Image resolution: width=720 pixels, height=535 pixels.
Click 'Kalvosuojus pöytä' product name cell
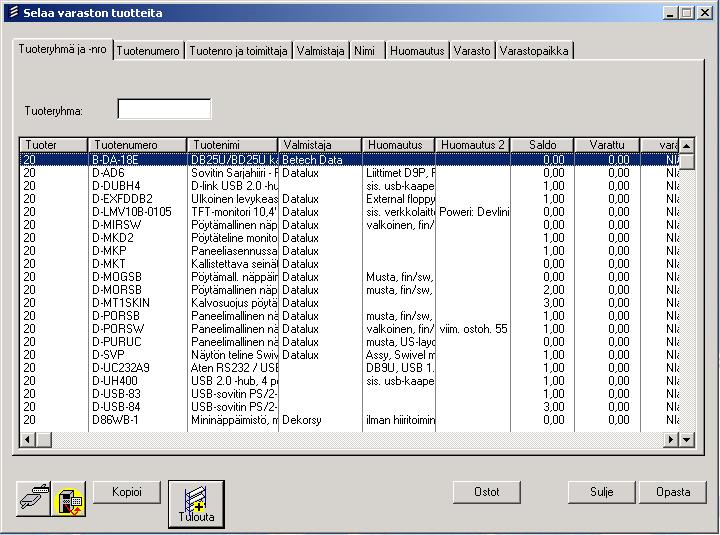[x=234, y=303]
